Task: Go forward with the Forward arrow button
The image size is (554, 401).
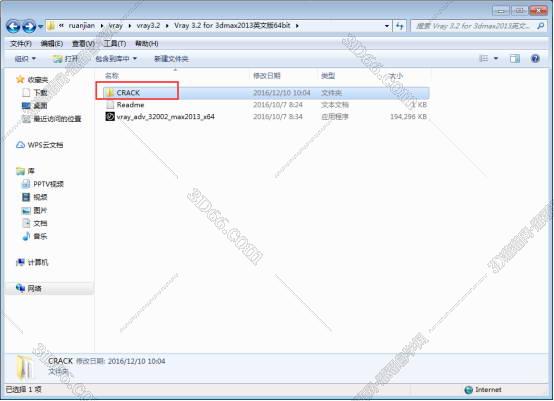Action: [29, 26]
